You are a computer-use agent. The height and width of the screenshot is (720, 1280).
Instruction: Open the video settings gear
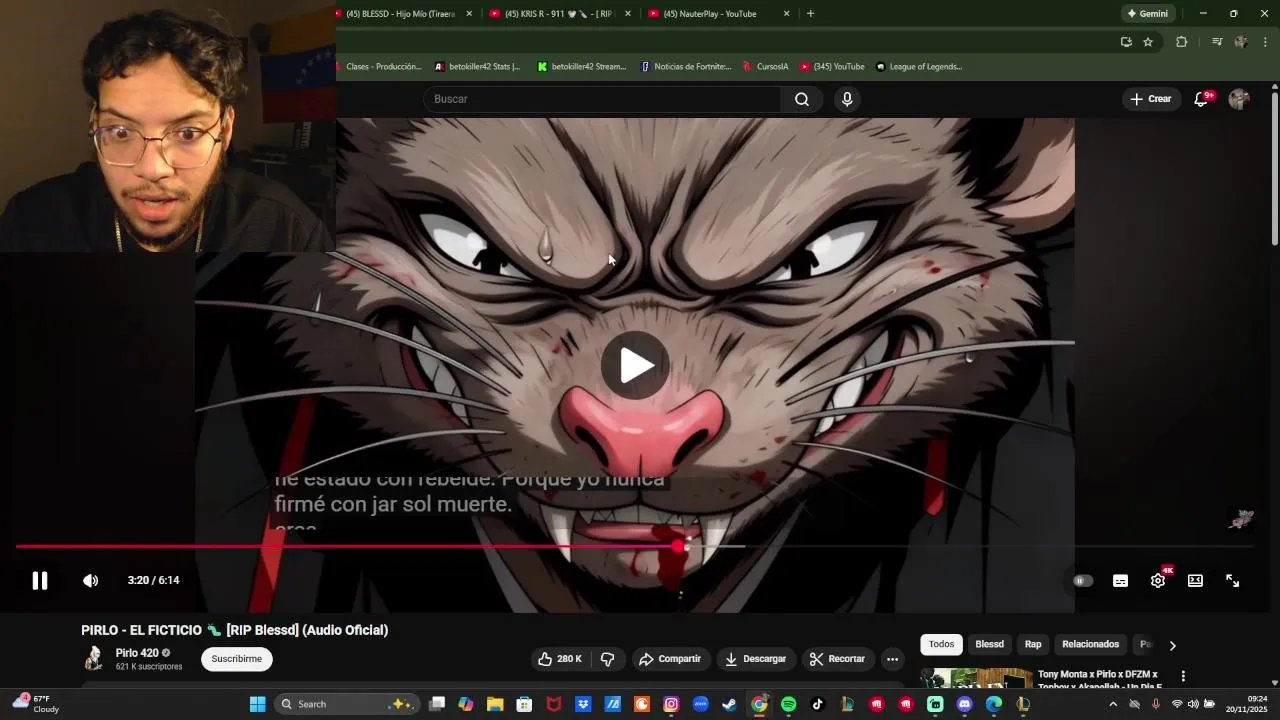(1158, 580)
